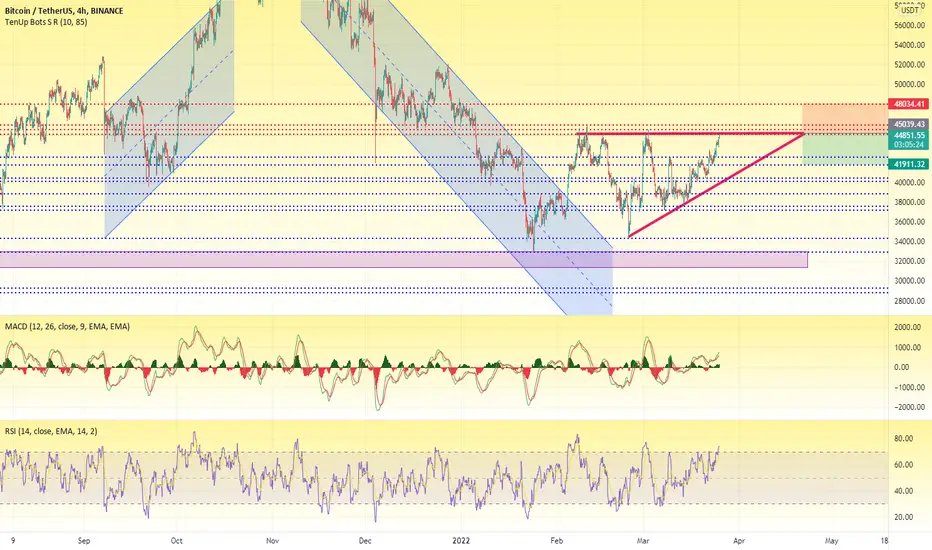Click the 0.00 value on MACD axis

(902, 367)
